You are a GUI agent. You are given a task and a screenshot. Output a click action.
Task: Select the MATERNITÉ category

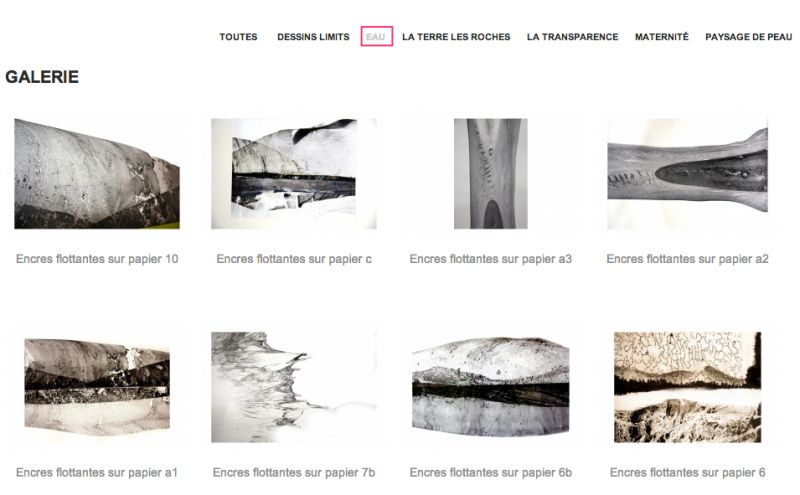(662, 37)
